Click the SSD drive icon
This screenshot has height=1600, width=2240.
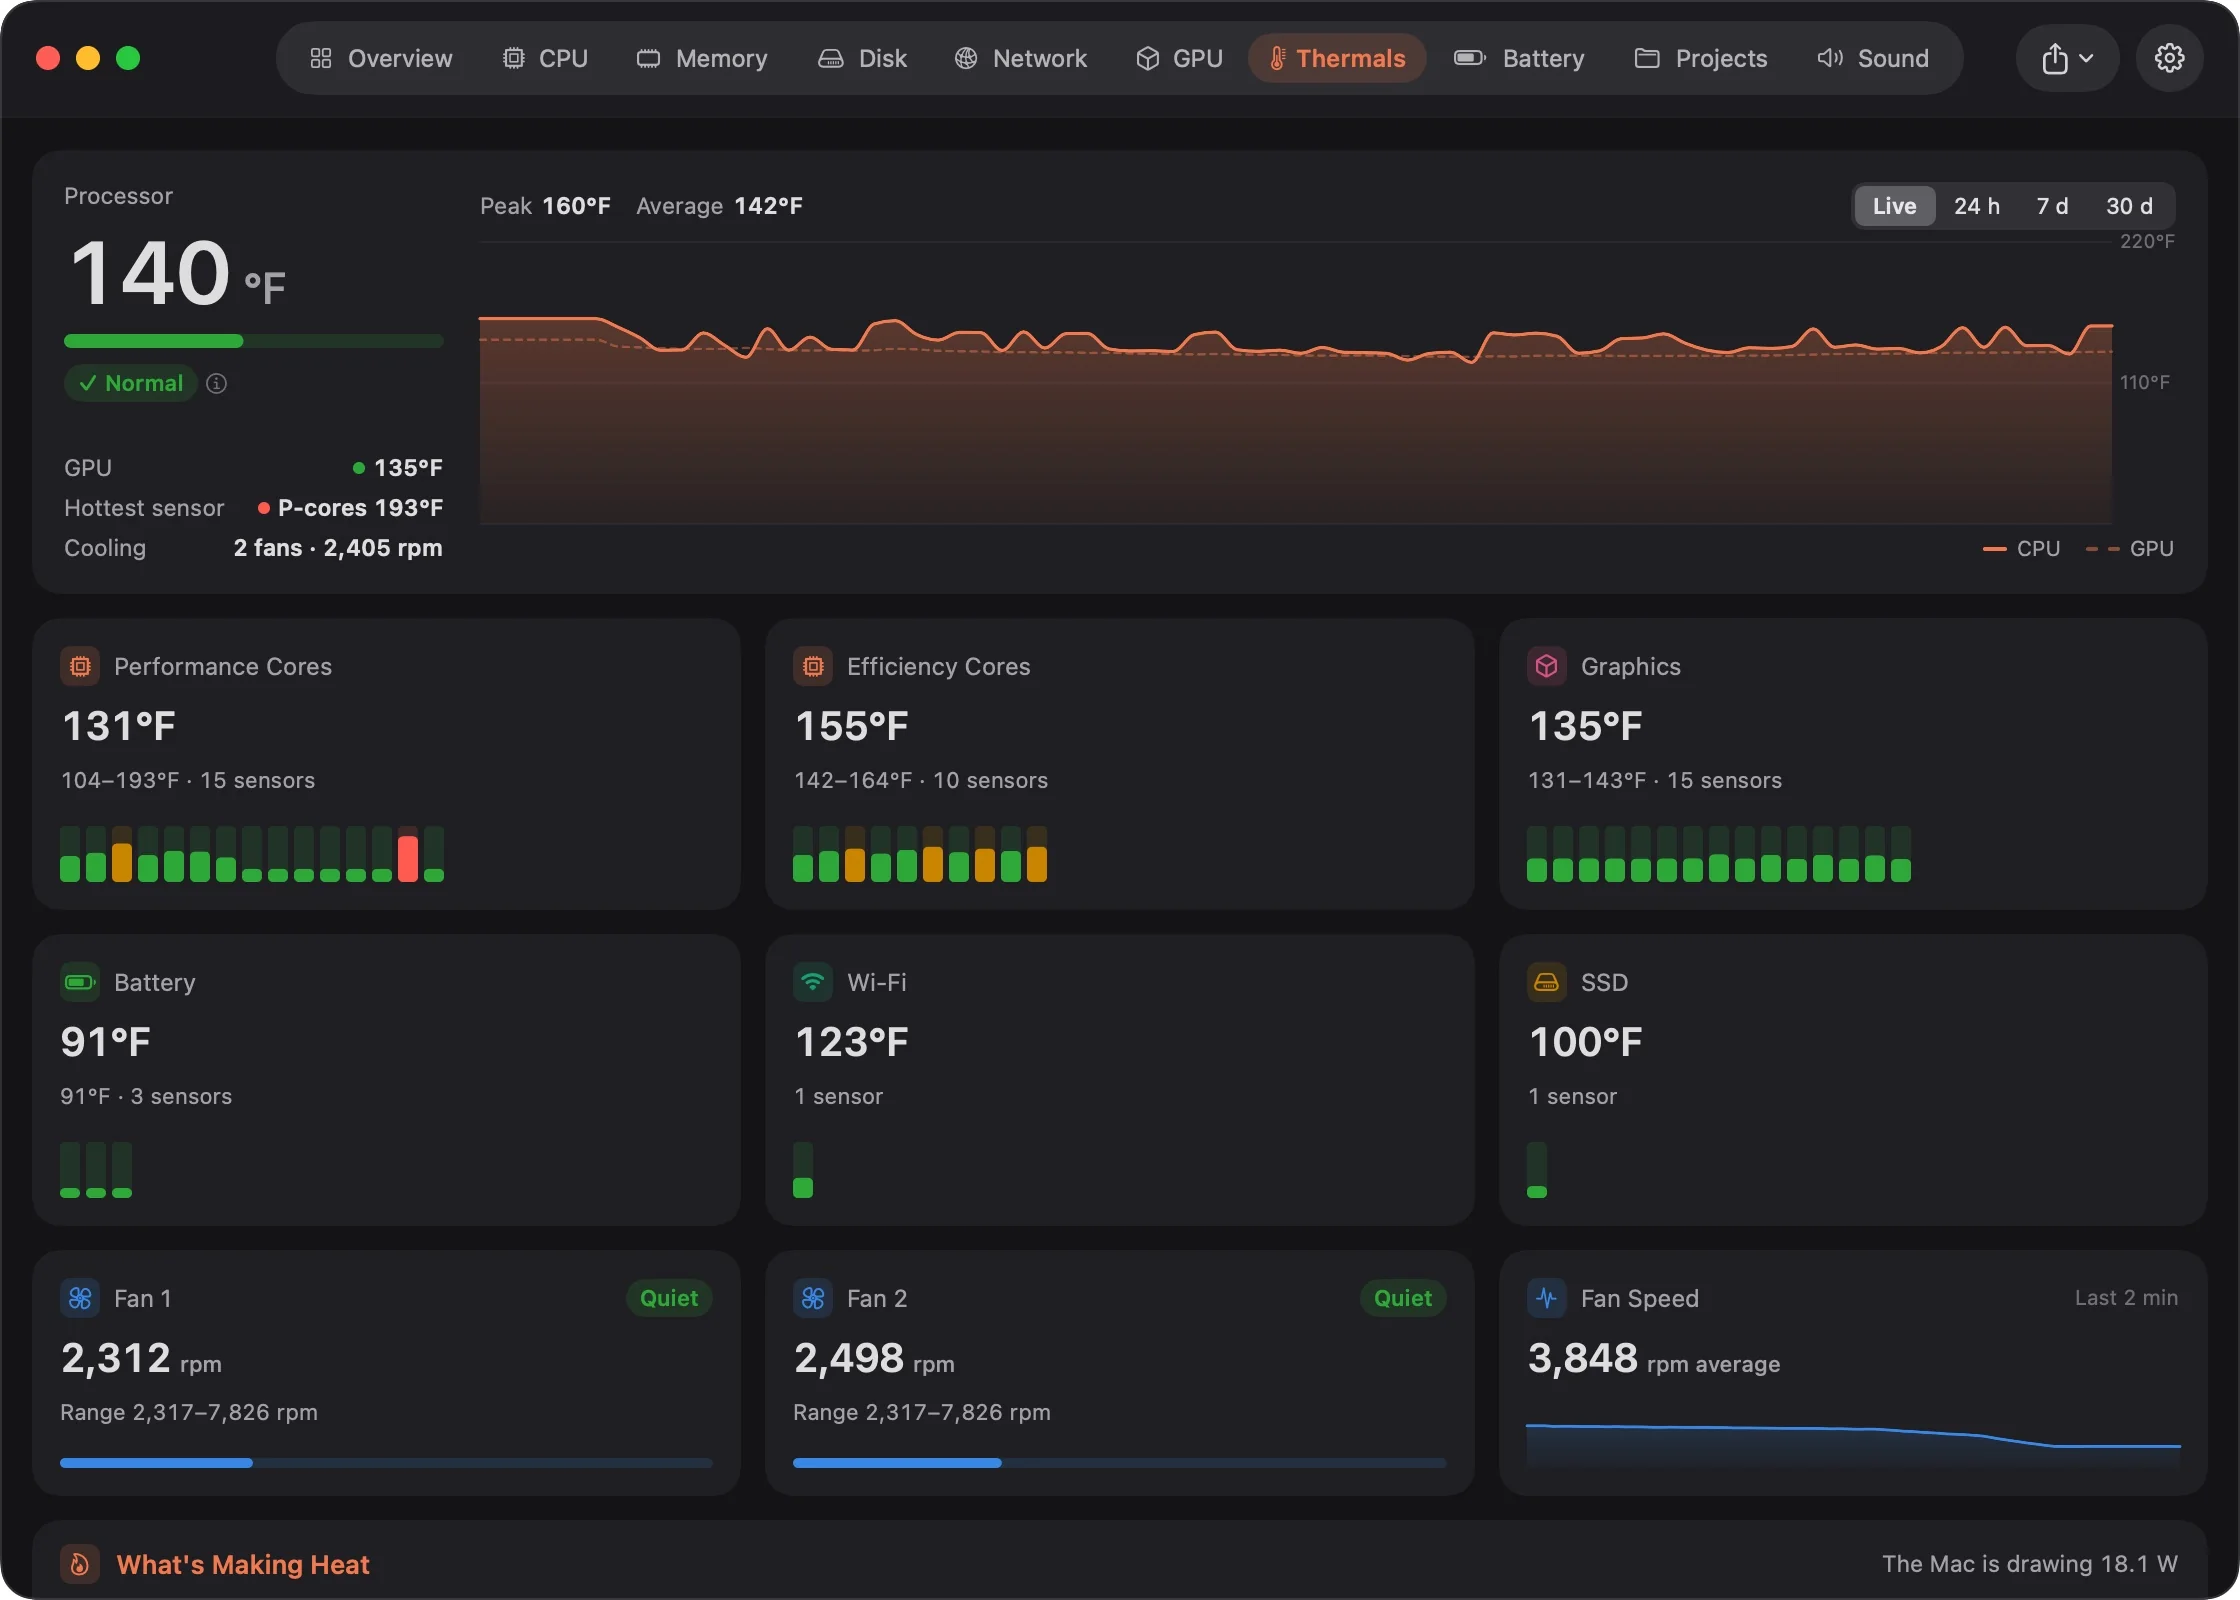pos(1546,982)
